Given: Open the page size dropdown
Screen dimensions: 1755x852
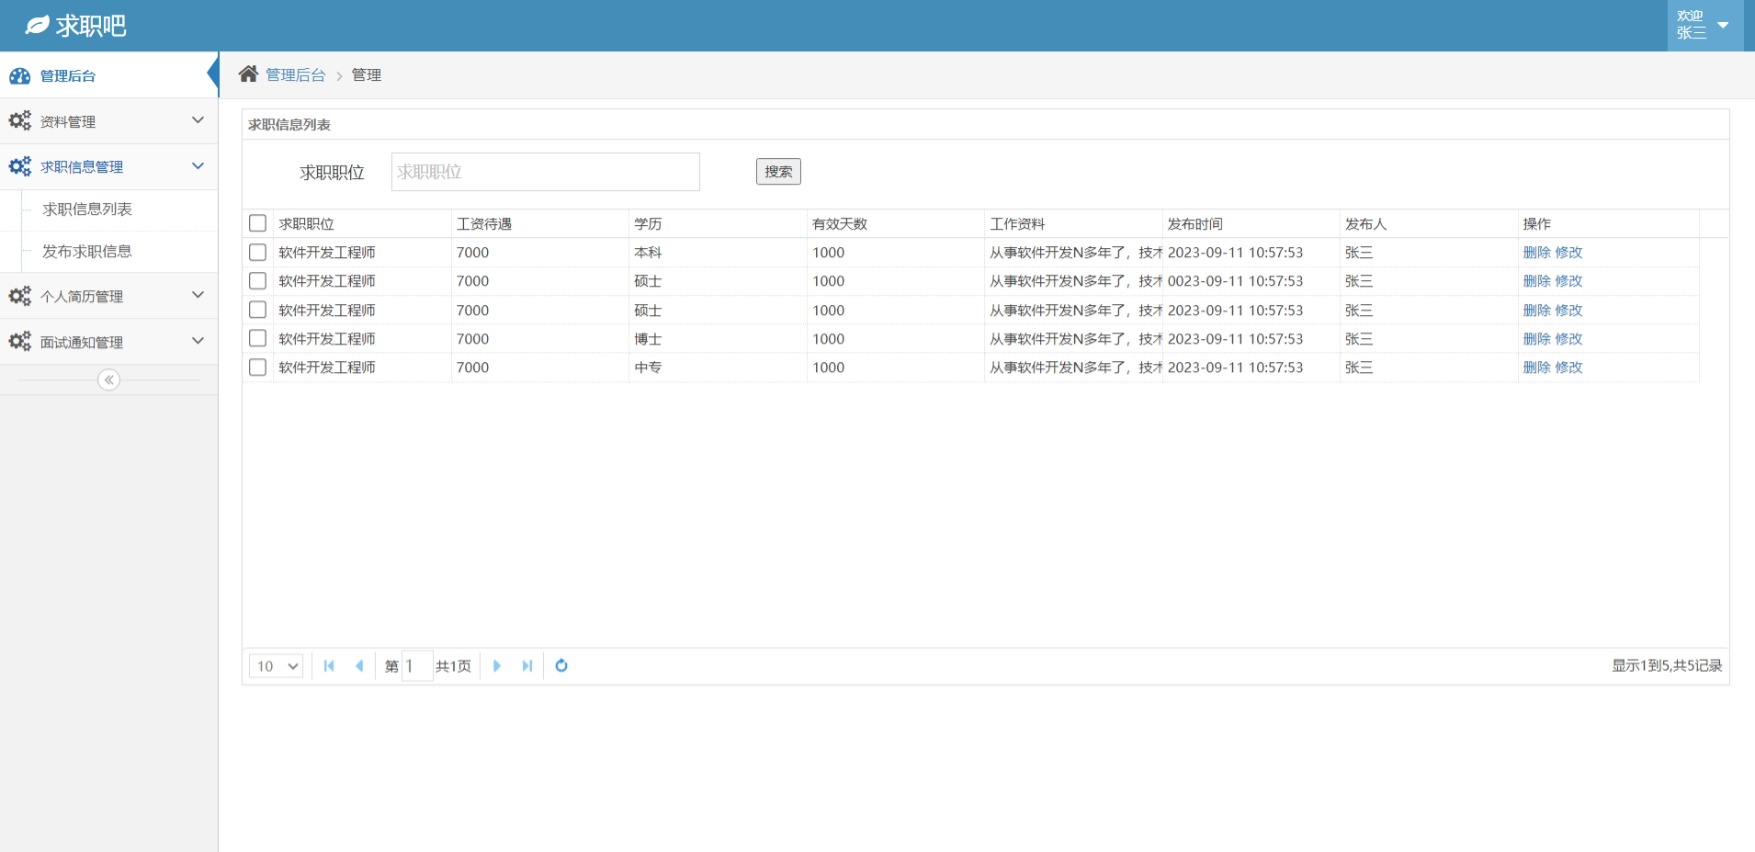Looking at the screenshot, I should [x=276, y=666].
